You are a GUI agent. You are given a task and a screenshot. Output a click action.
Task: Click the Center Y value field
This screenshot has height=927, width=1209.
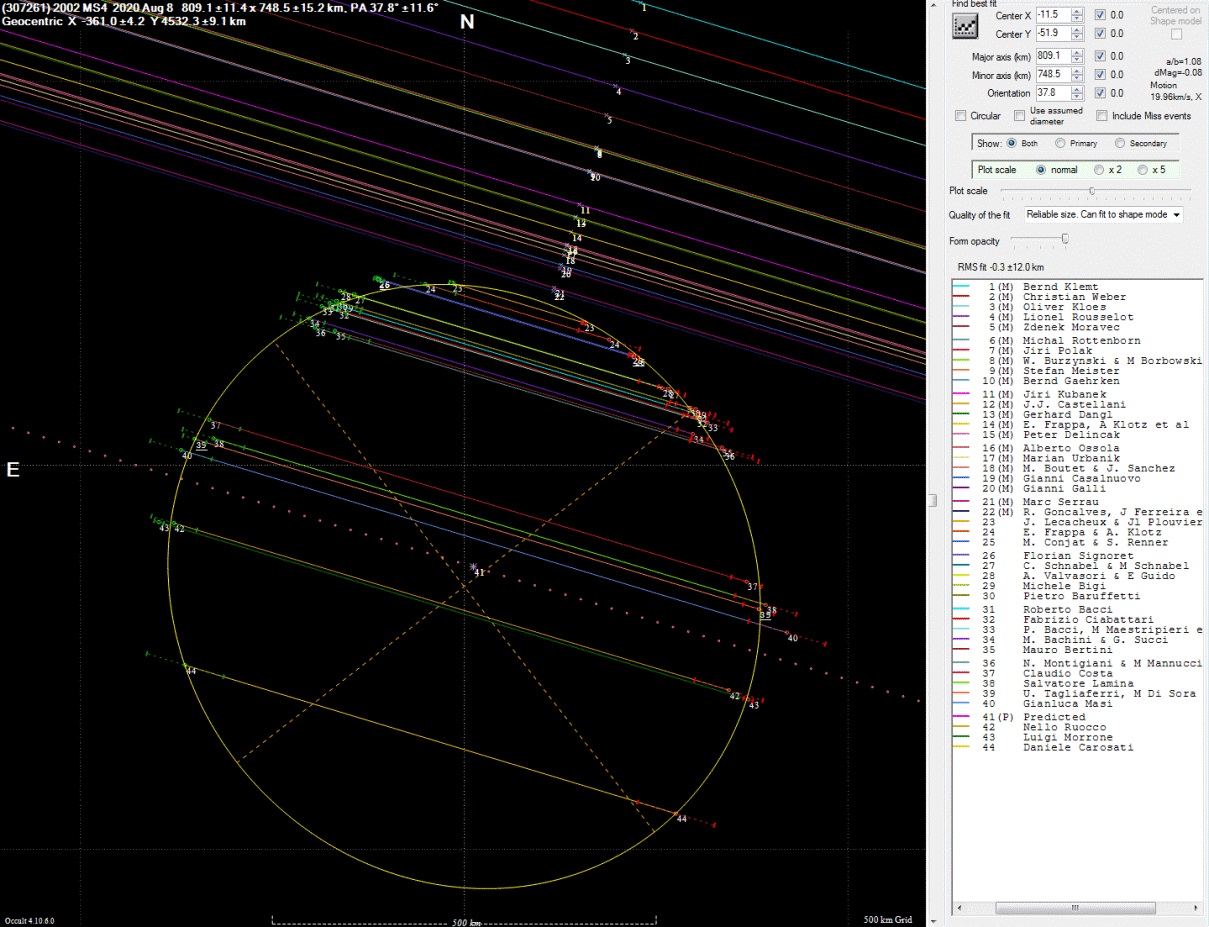[x=1052, y=34]
